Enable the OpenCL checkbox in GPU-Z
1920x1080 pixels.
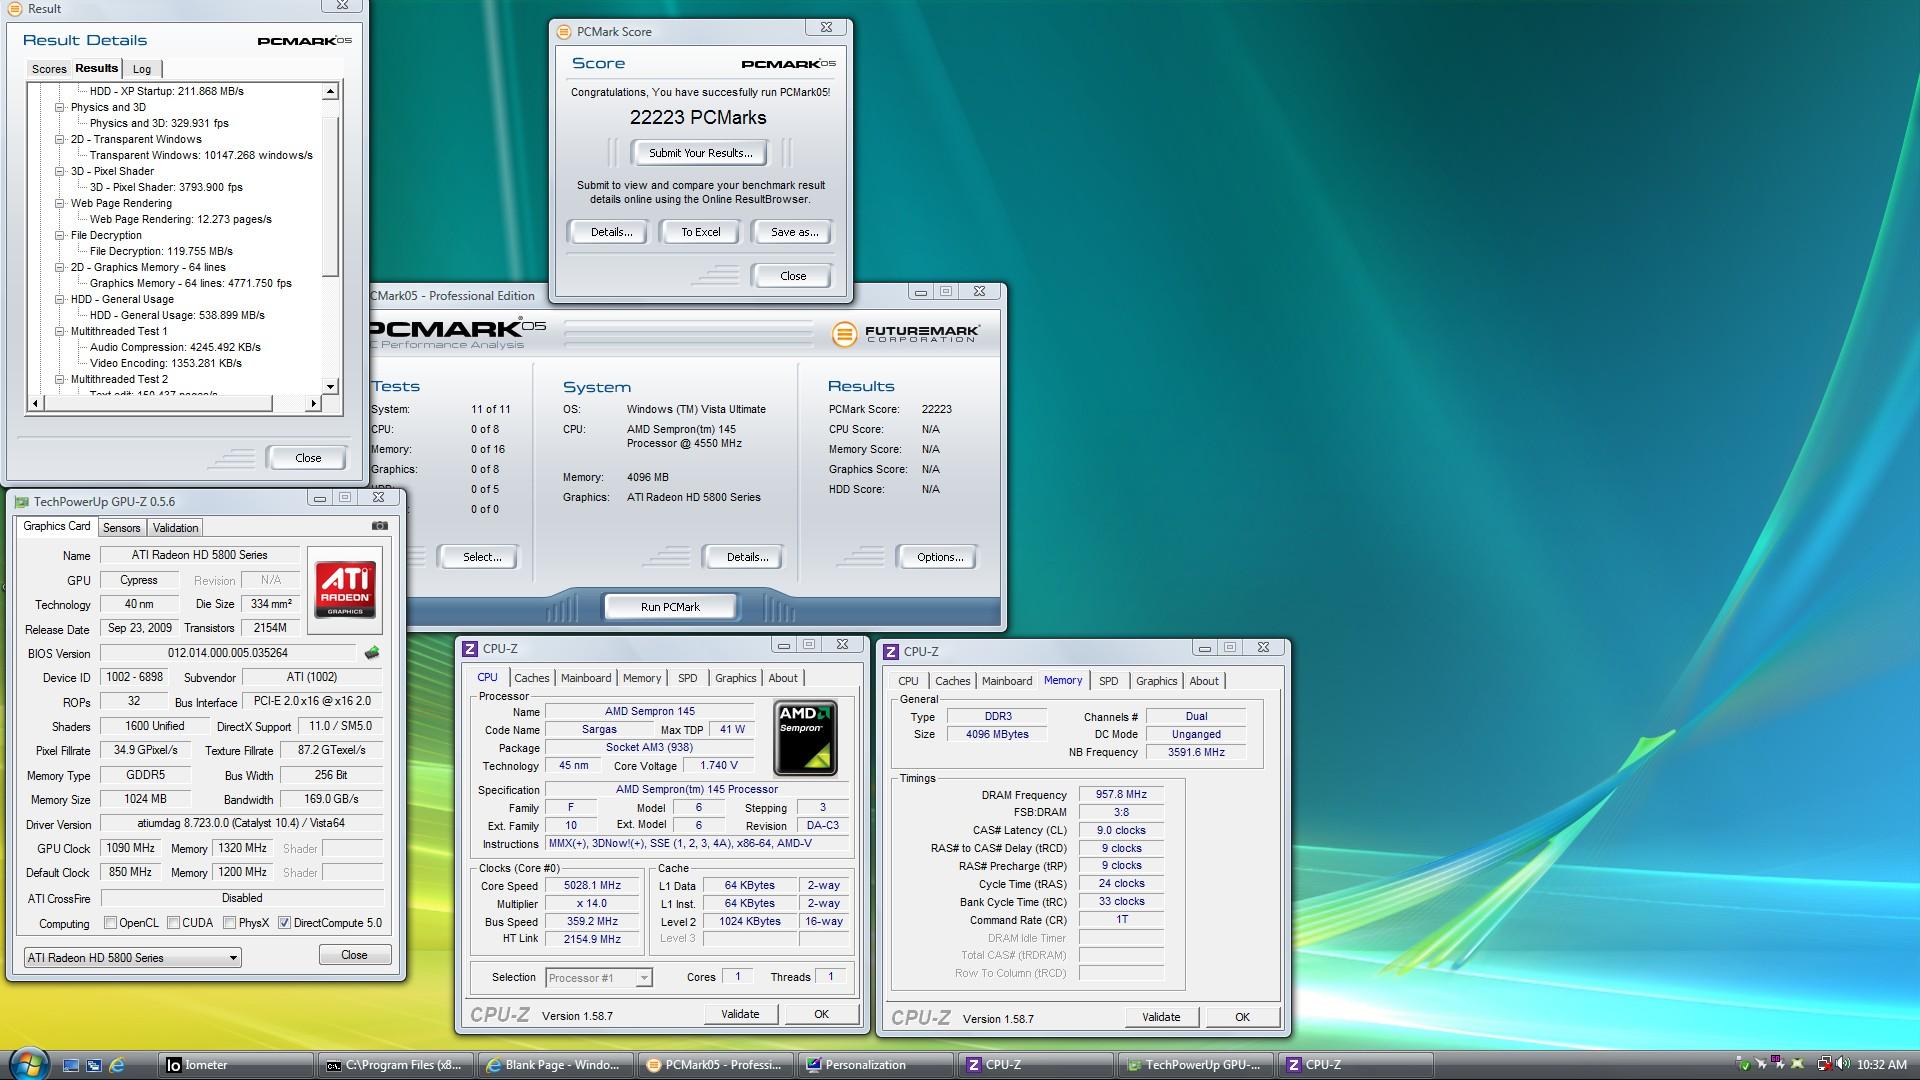click(111, 923)
